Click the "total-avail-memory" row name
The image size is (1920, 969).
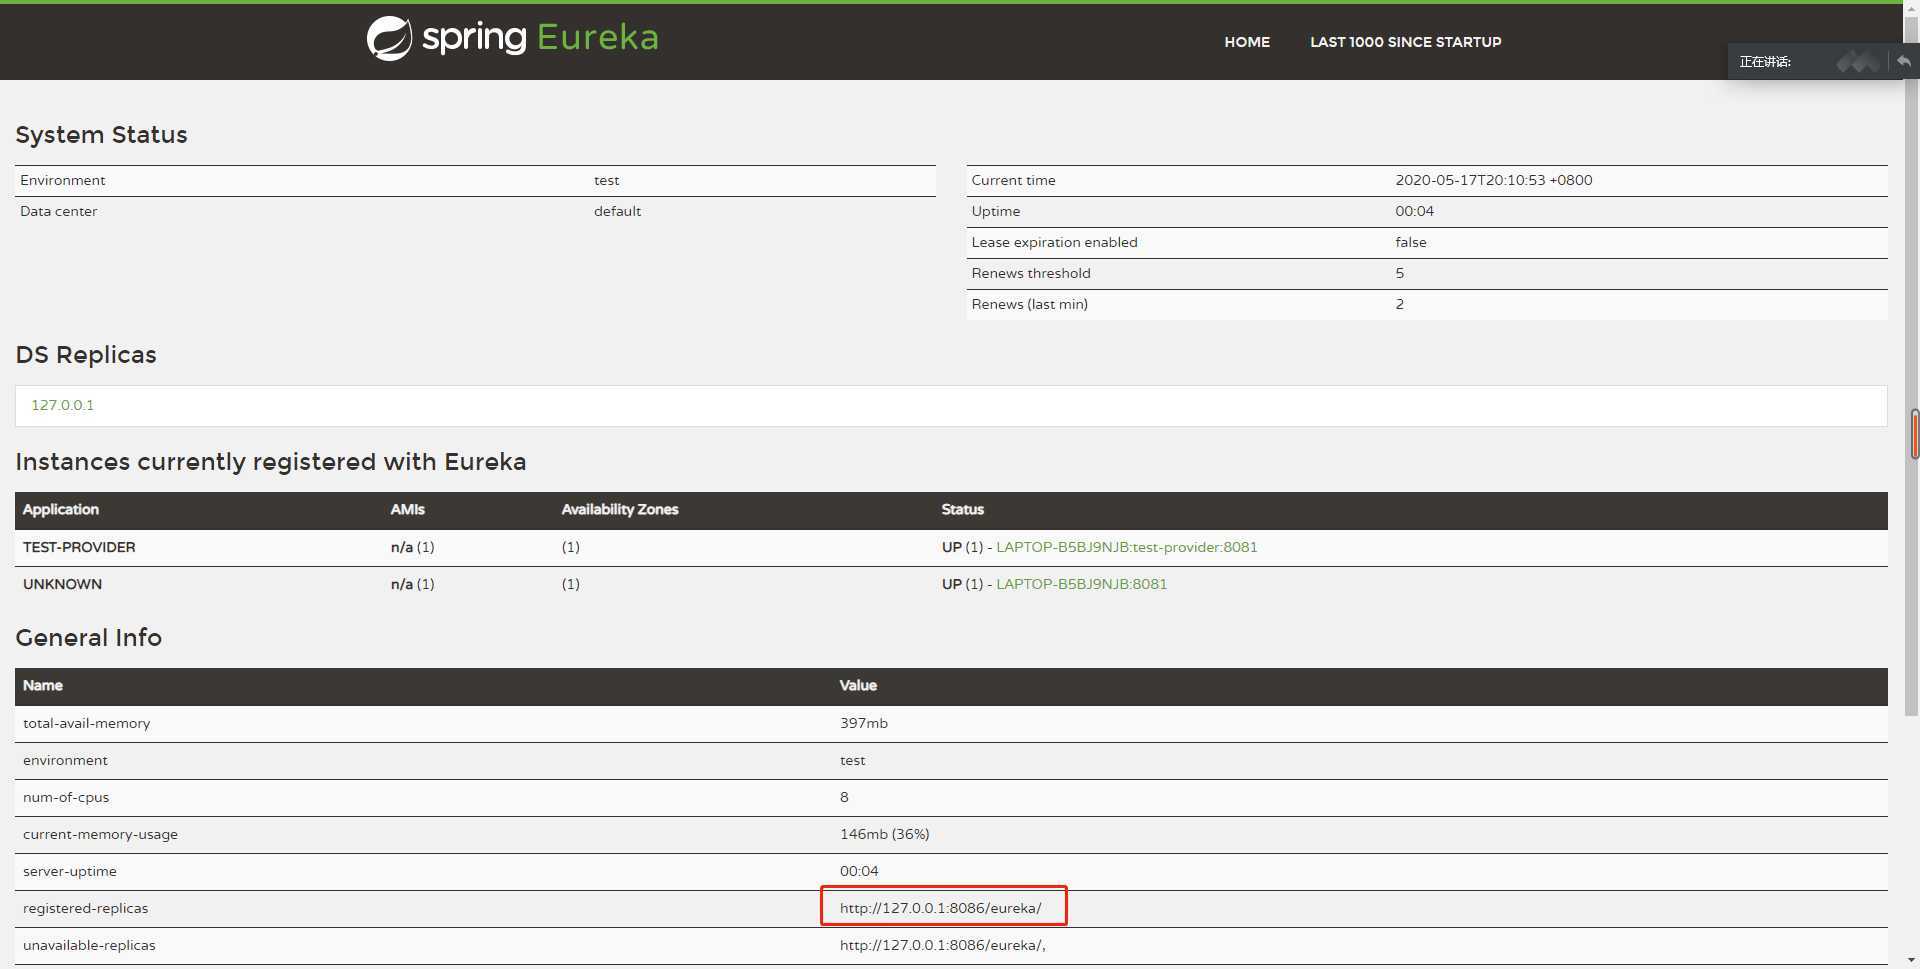[x=86, y=723]
